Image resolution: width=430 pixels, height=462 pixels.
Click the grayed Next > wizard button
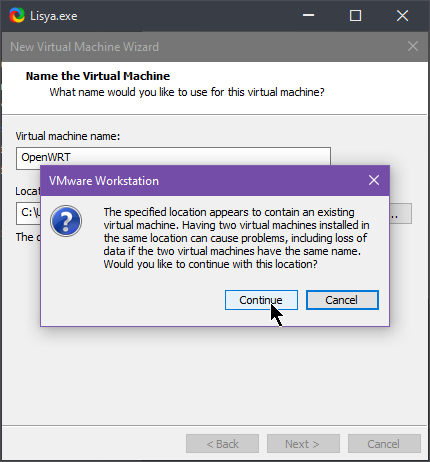(303, 444)
